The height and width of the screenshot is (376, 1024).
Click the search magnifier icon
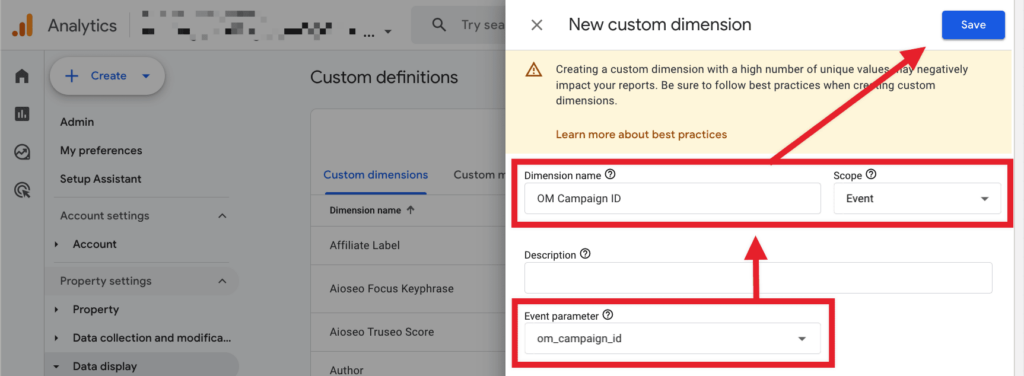pyautogui.click(x=440, y=25)
